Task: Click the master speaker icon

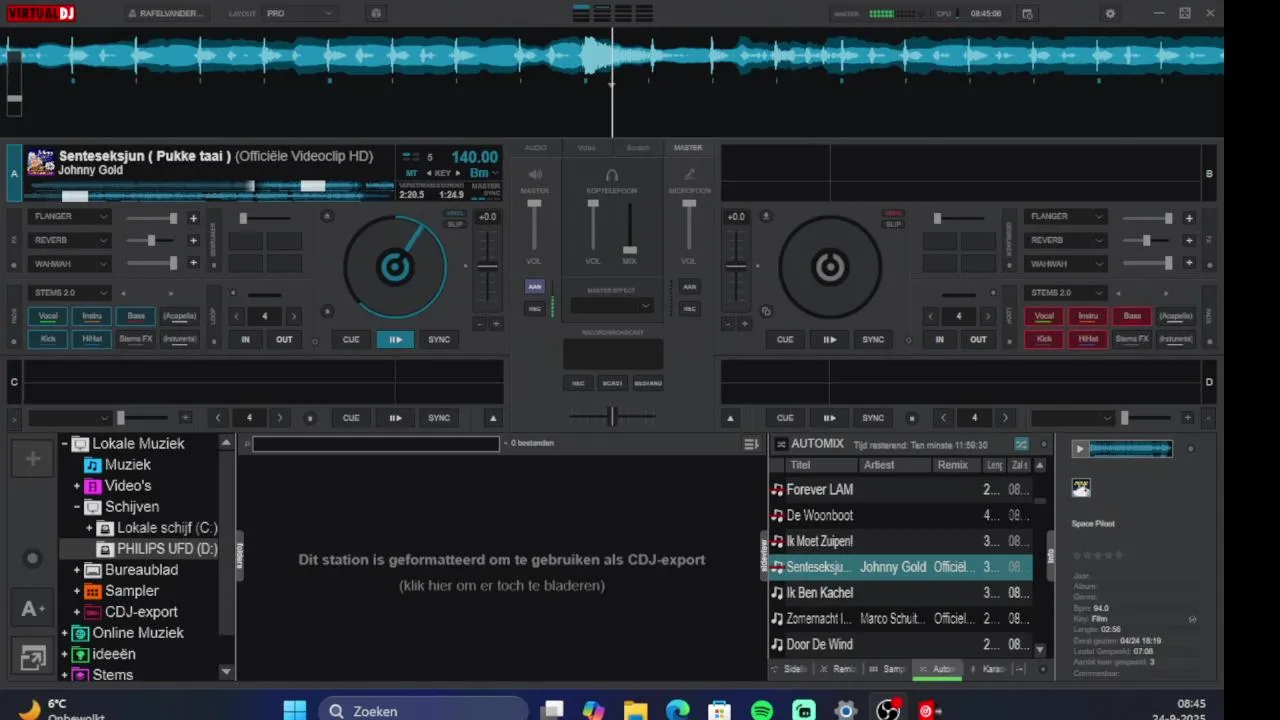Action: (535, 175)
